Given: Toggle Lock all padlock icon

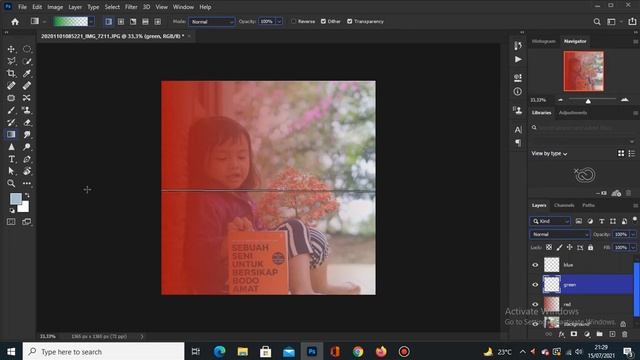Looking at the screenshot, I should pyautogui.click(x=591, y=247).
